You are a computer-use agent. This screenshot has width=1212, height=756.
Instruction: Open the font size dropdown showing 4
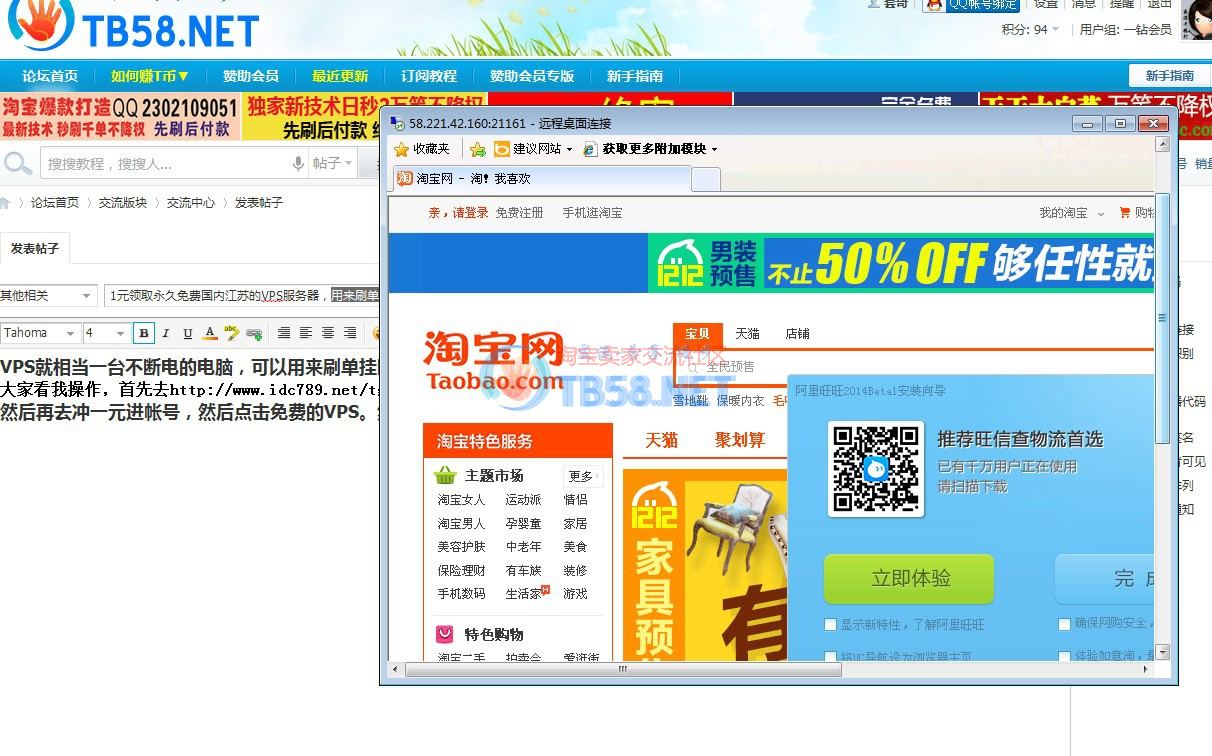[x=106, y=333]
